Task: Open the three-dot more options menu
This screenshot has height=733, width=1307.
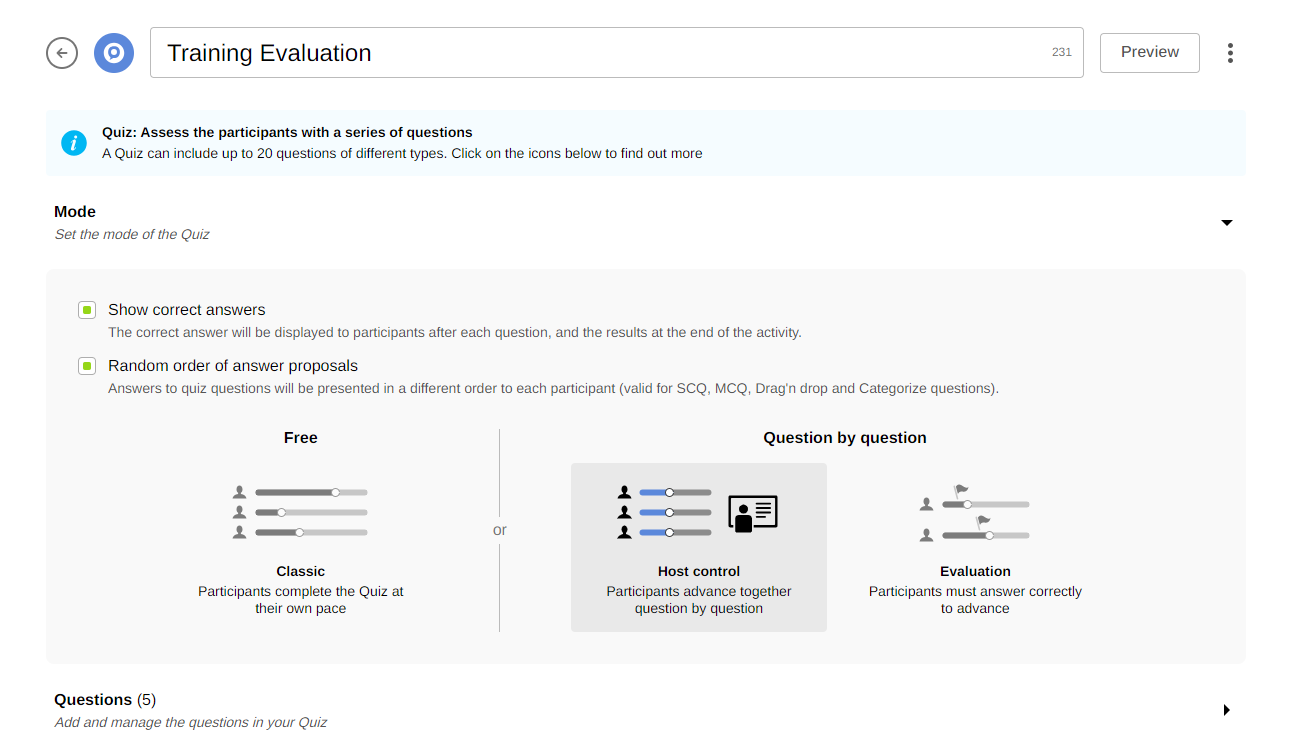Action: (x=1230, y=53)
